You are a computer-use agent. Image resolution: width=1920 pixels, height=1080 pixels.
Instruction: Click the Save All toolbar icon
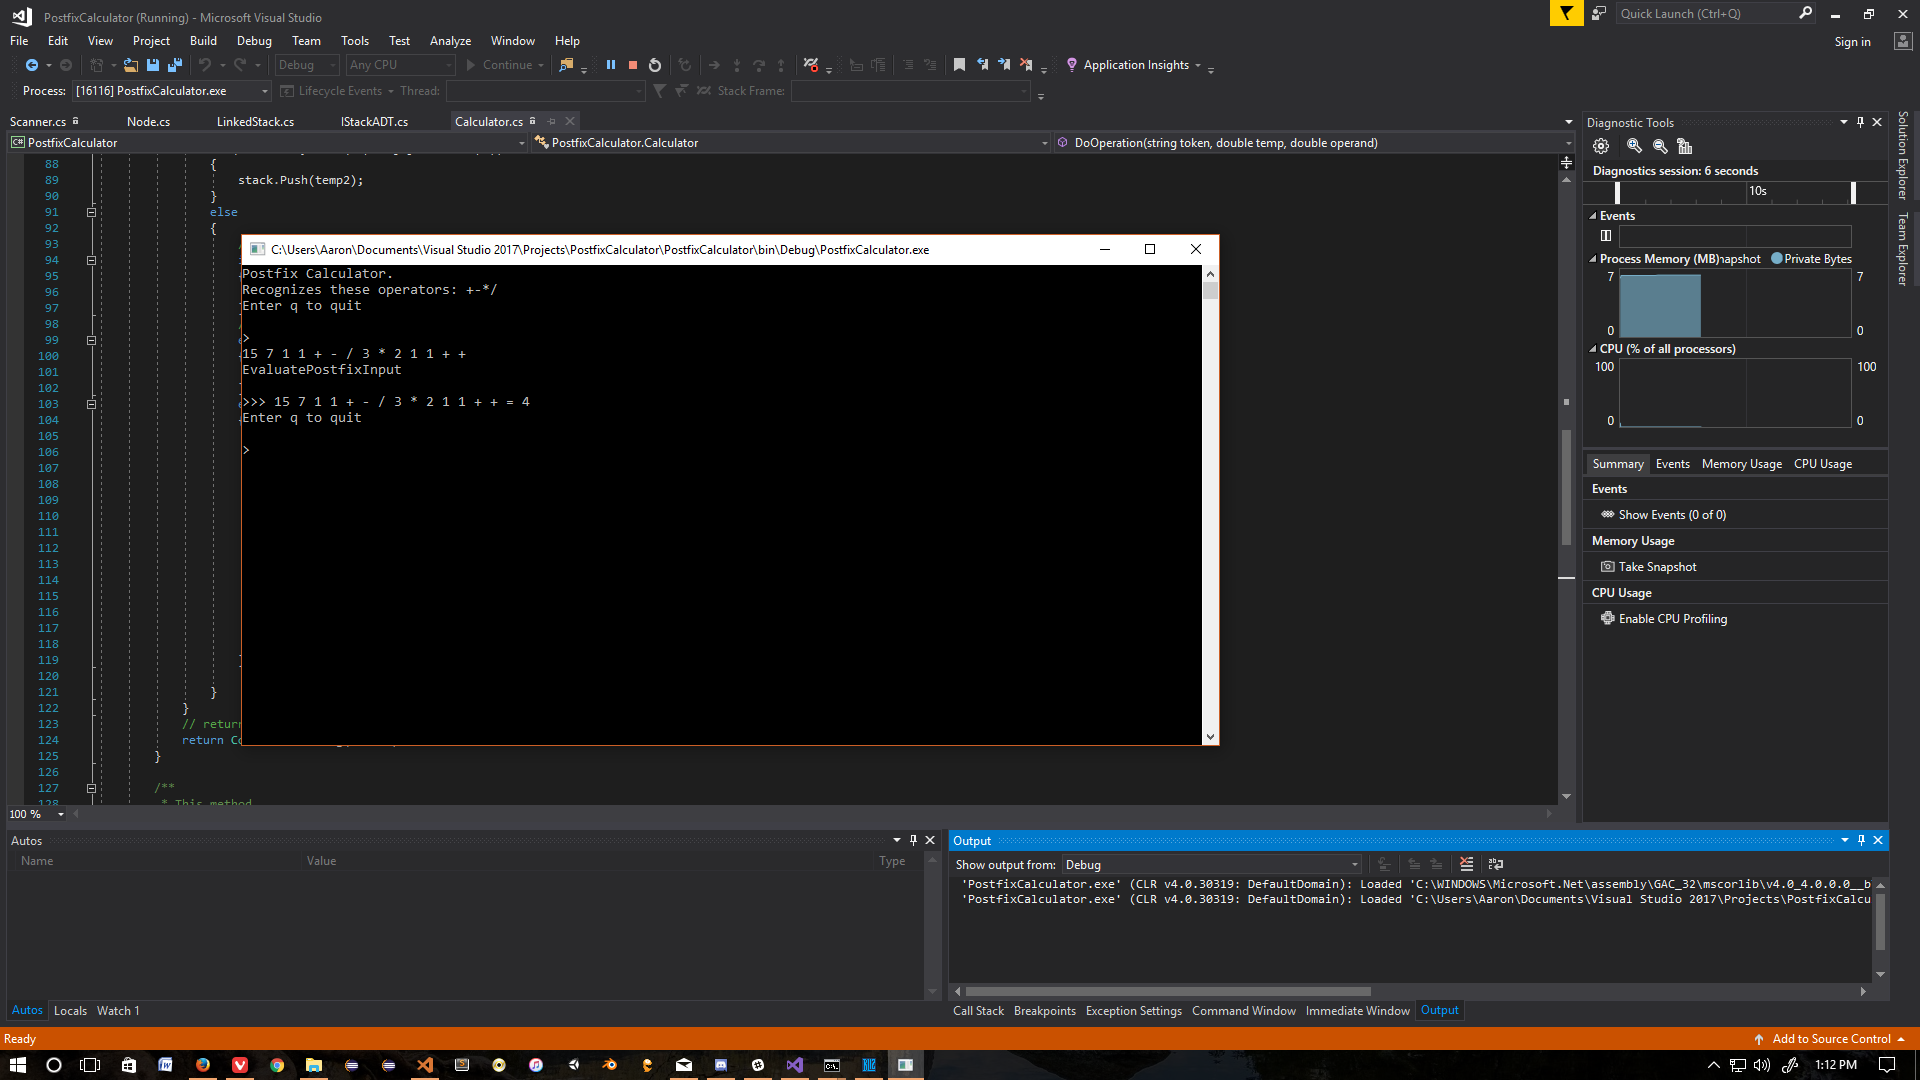click(174, 65)
